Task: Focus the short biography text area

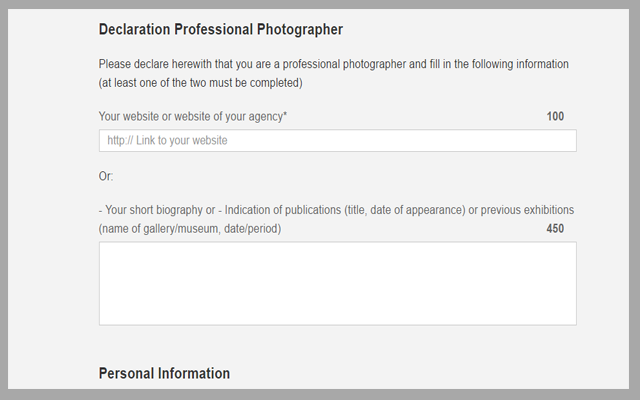Action: pos(337,283)
